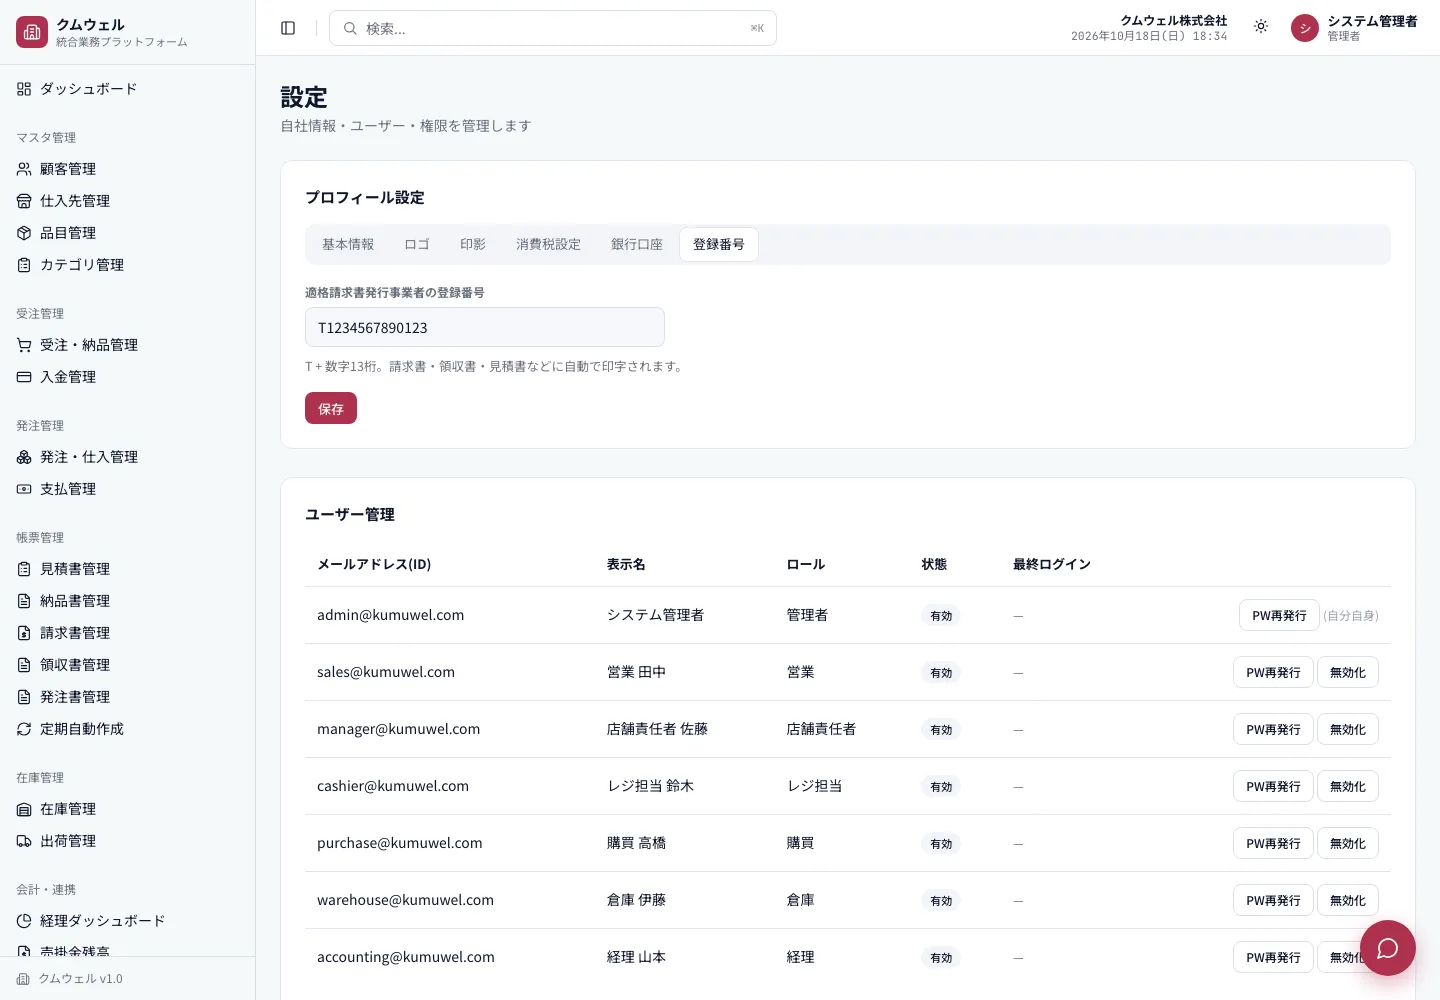Click the クムウェル v1.0 footer text
The width and height of the screenshot is (1440, 1000).
pos(80,979)
